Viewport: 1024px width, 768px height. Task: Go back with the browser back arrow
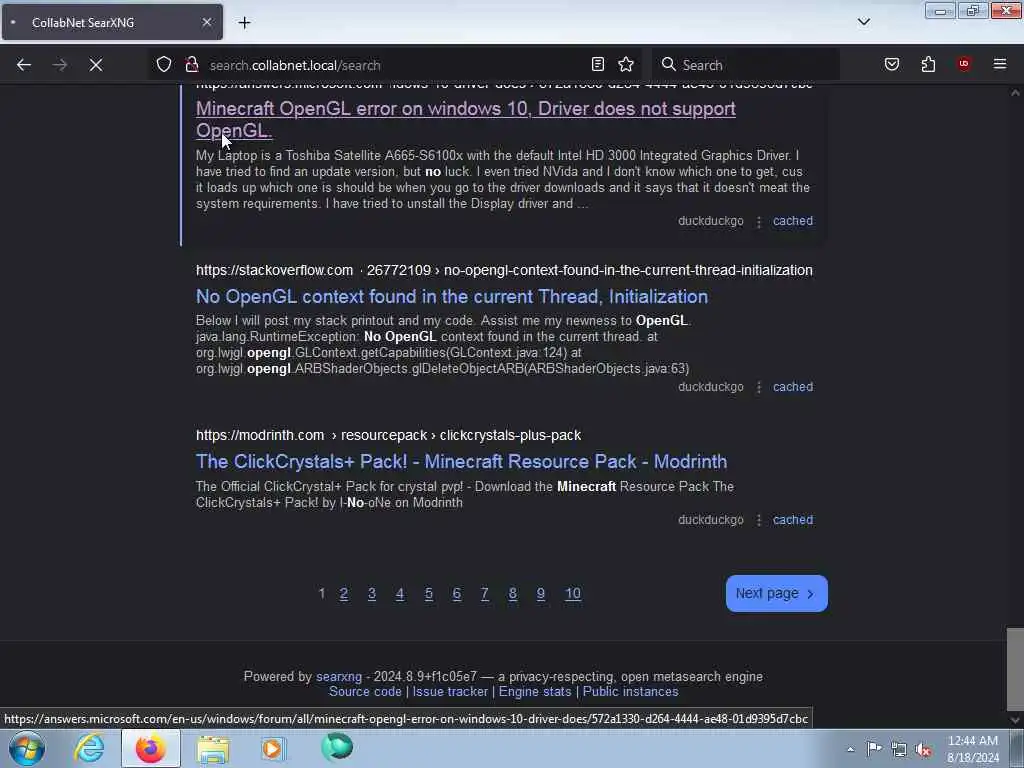pyautogui.click(x=24, y=65)
